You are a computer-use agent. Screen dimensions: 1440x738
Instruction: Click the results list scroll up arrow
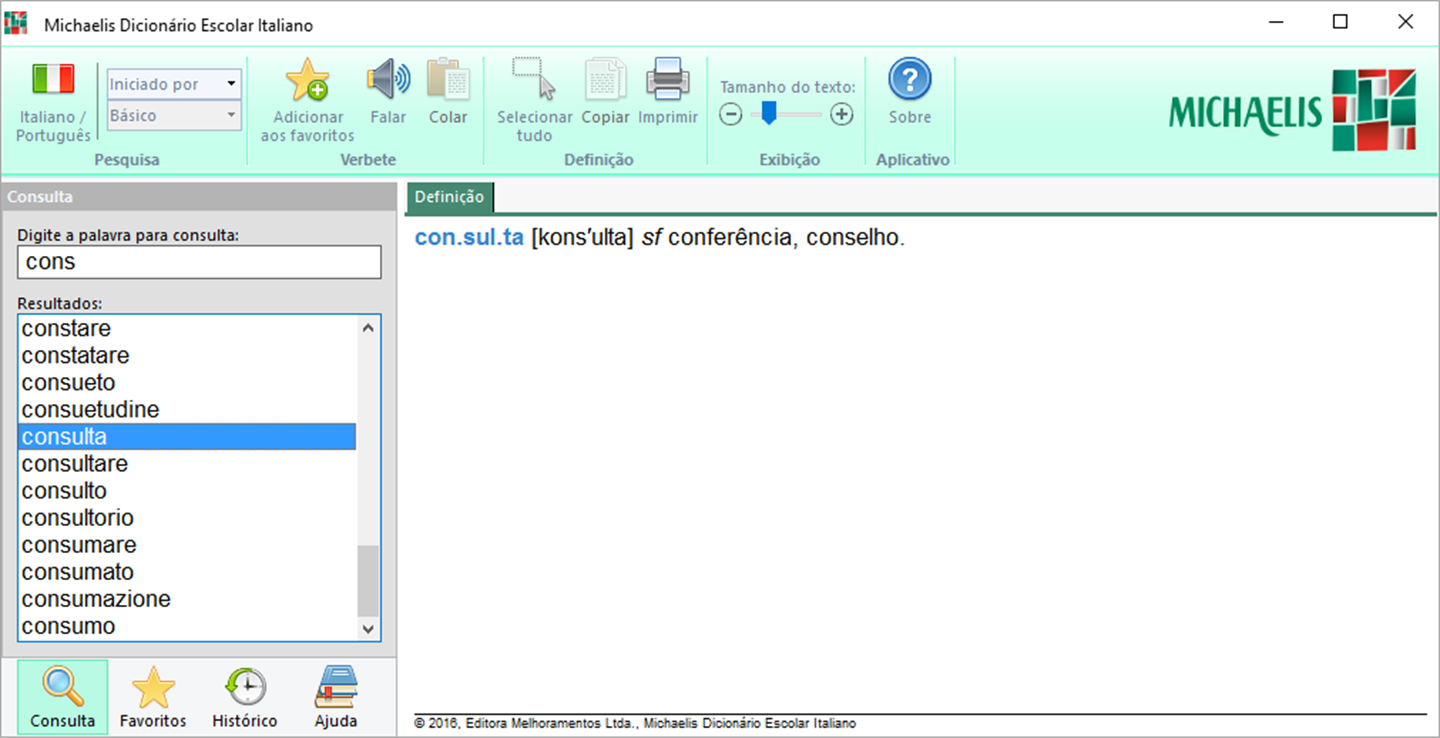pyautogui.click(x=368, y=328)
